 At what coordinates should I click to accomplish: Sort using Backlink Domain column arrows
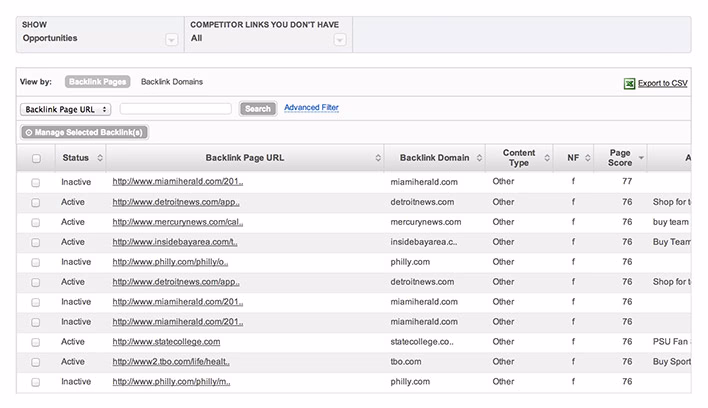[x=477, y=158]
